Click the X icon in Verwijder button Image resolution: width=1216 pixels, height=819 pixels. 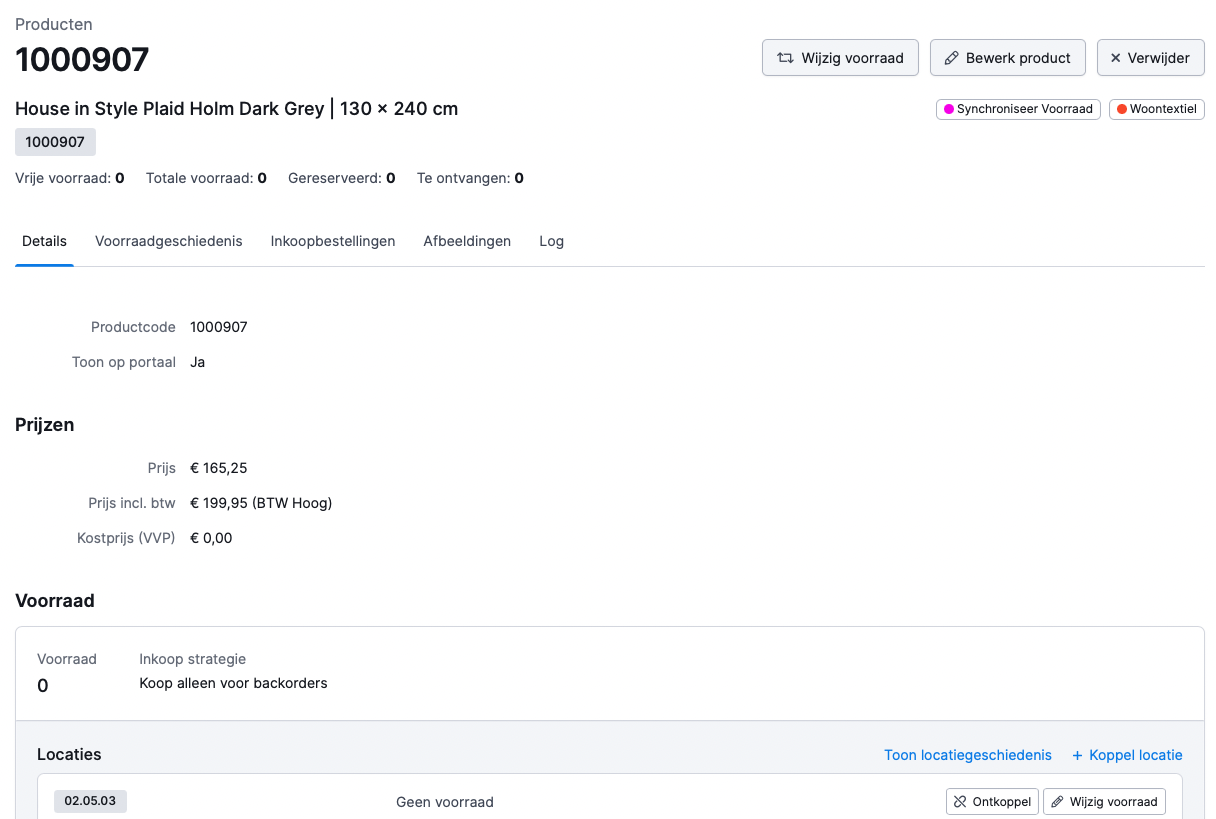coord(1116,58)
